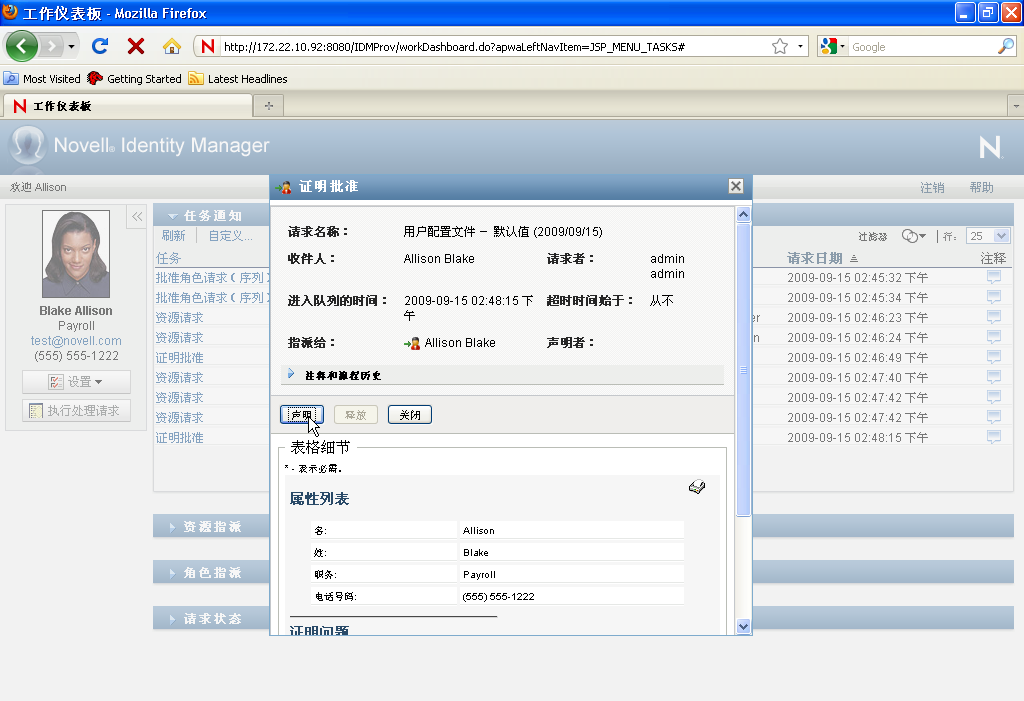Click the Firefox back navigation arrow

click(22, 46)
